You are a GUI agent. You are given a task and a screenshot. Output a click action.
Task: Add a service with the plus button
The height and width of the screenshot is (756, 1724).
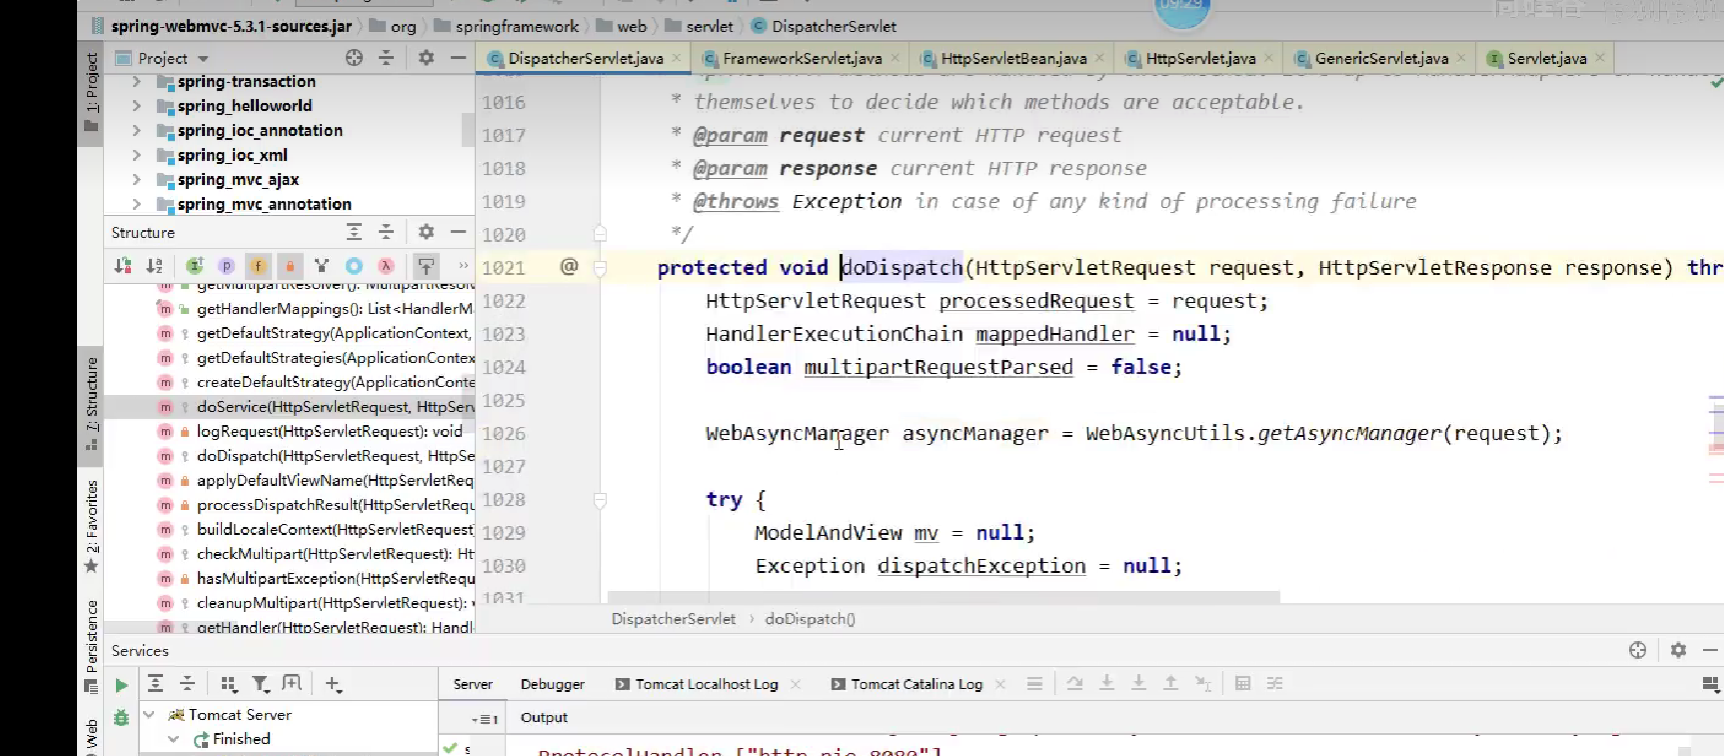(x=333, y=684)
